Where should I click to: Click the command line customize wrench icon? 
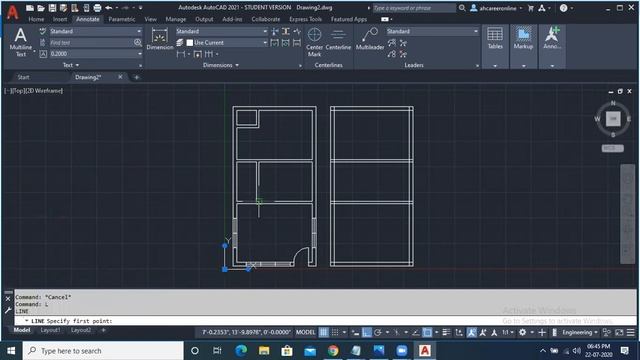click(x=8, y=311)
